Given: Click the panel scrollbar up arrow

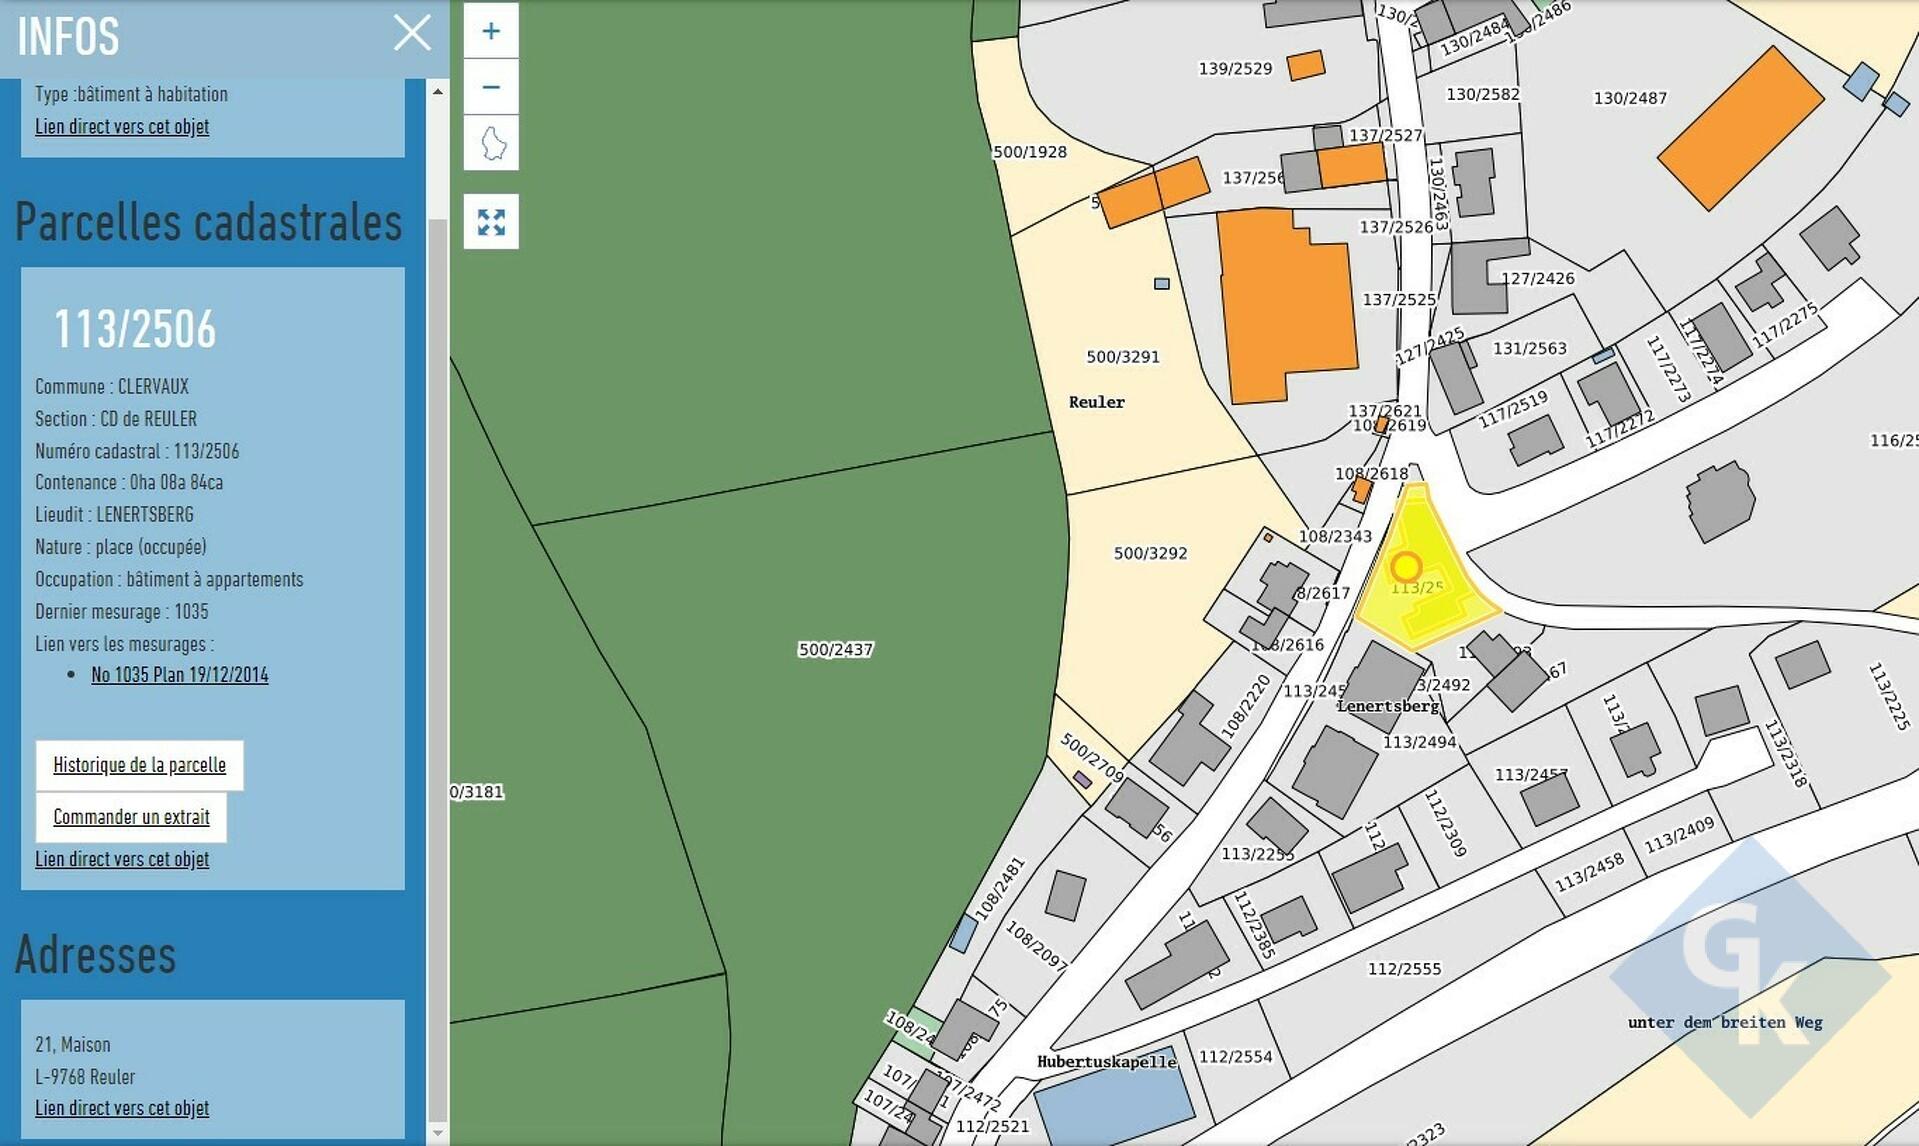Looking at the screenshot, I should [x=437, y=91].
